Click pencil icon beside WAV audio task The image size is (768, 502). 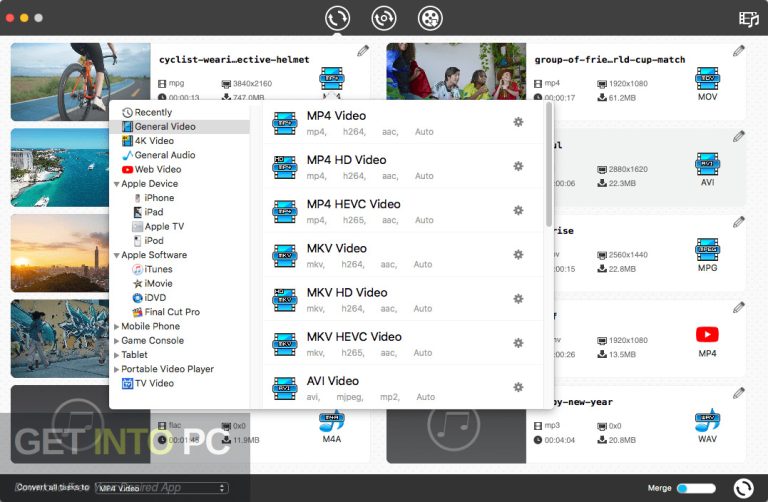[x=739, y=393]
